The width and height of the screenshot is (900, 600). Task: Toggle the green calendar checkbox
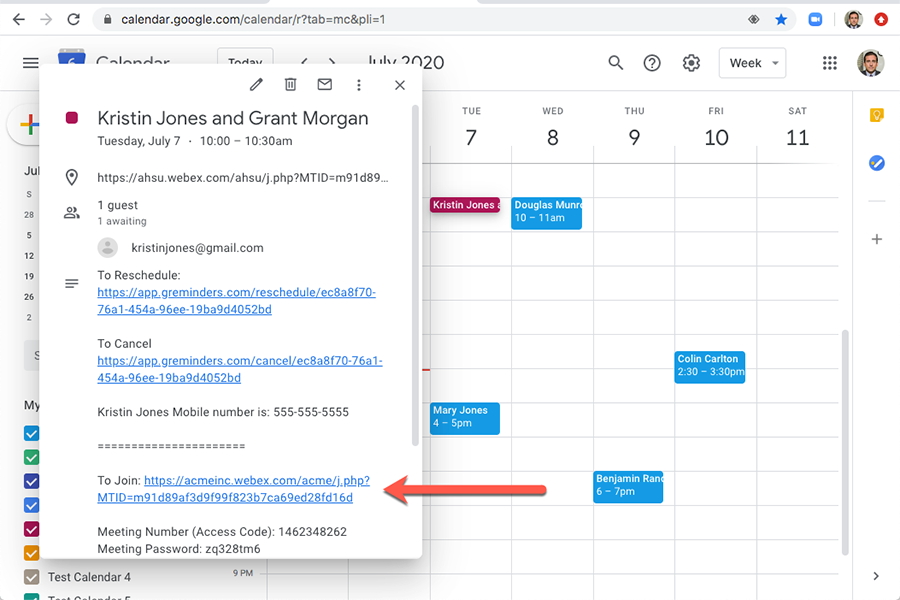point(32,458)
